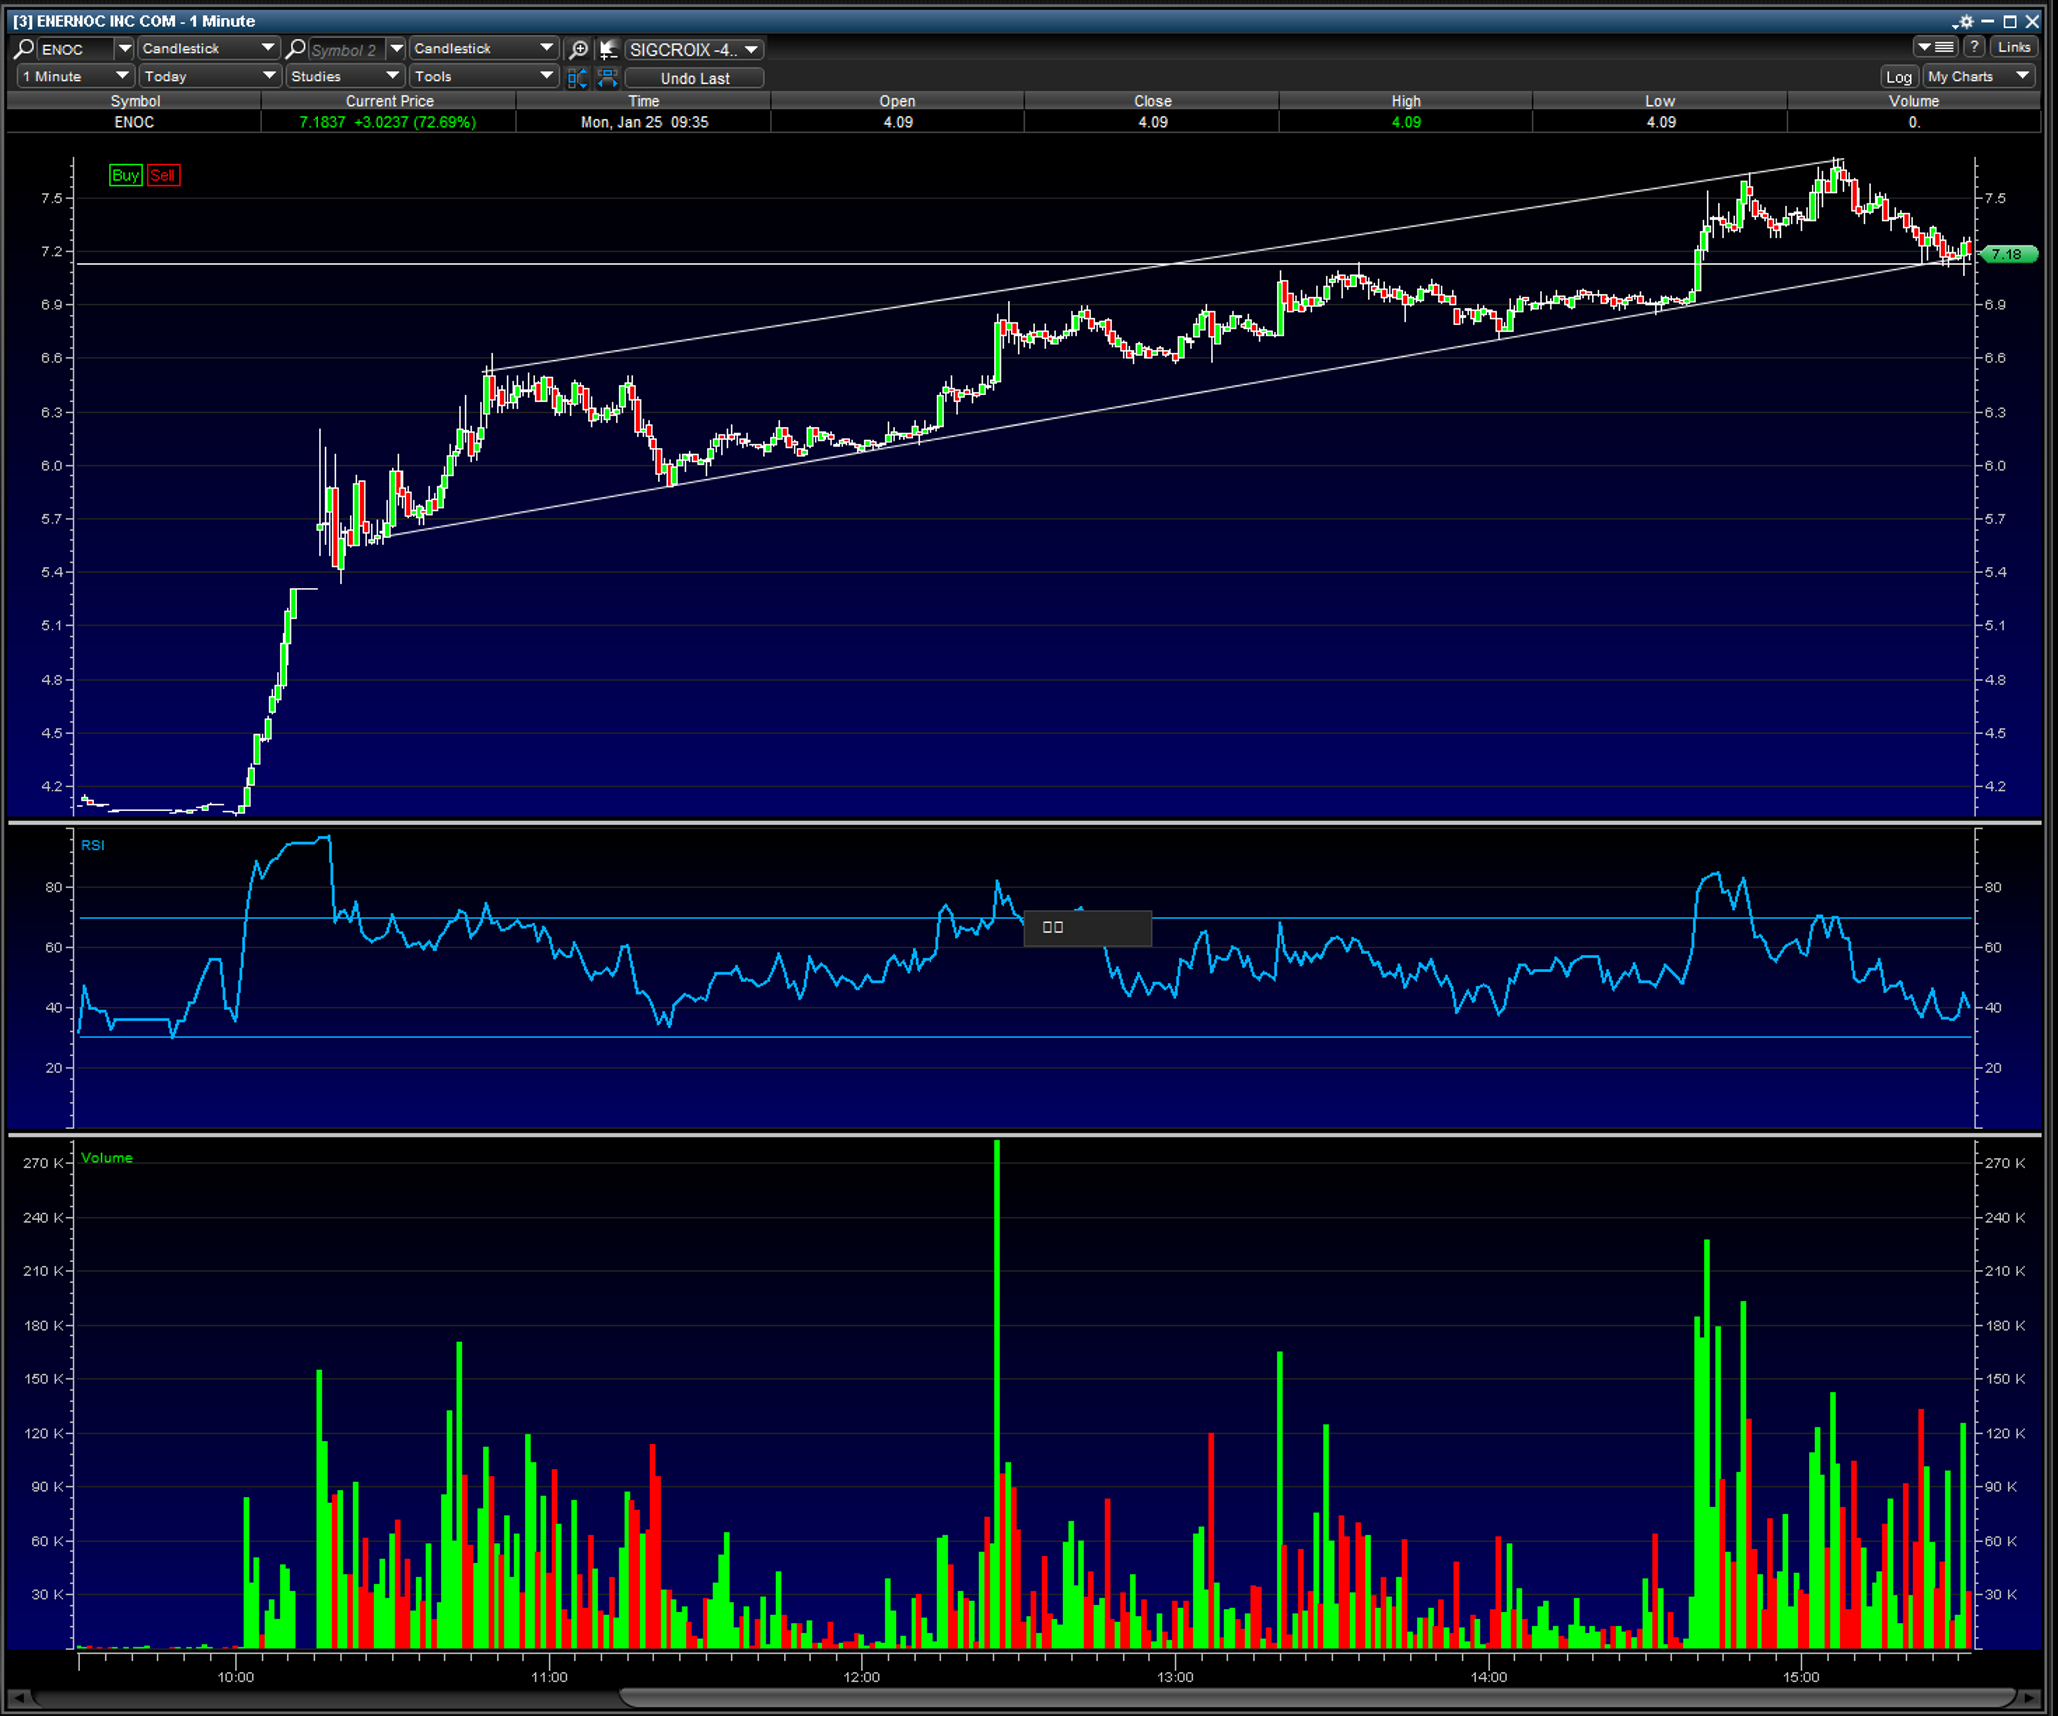Click the horizontal chart scrollbar thumb
This screenshot has height=1716, width=2058.
(x=1316, y=1697)
